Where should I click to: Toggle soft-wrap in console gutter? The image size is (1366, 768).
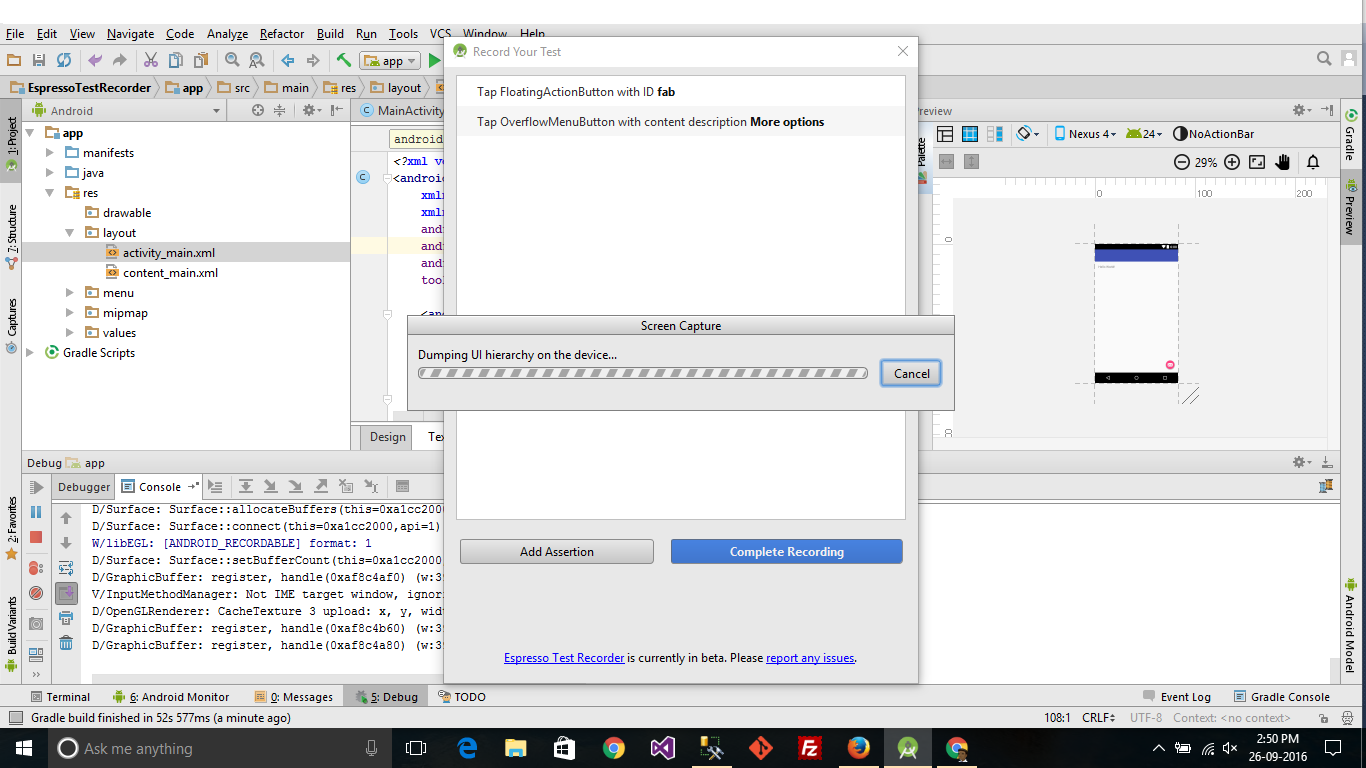coord(66,568)
